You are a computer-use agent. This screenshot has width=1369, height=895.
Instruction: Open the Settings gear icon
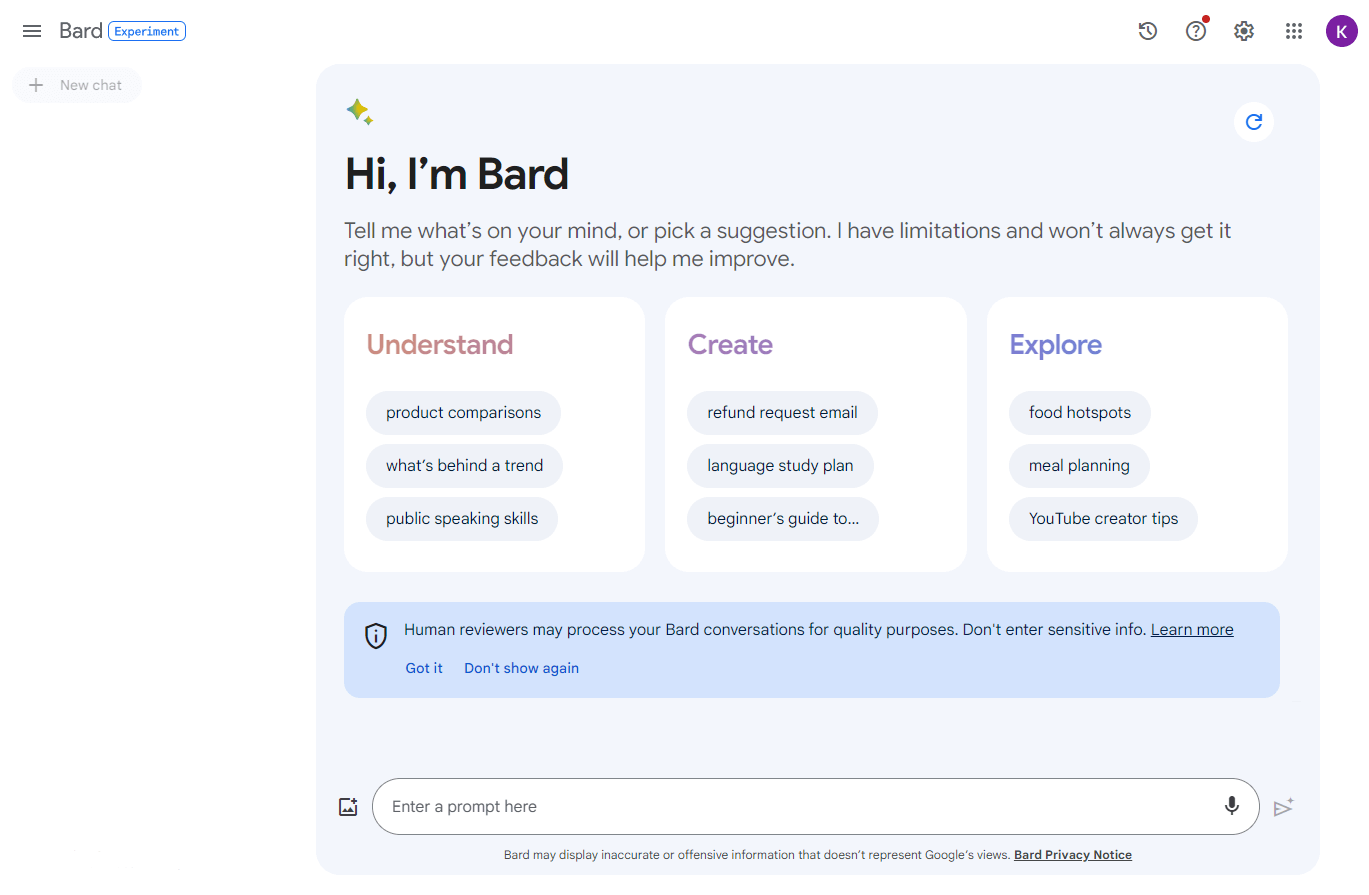1244,31
